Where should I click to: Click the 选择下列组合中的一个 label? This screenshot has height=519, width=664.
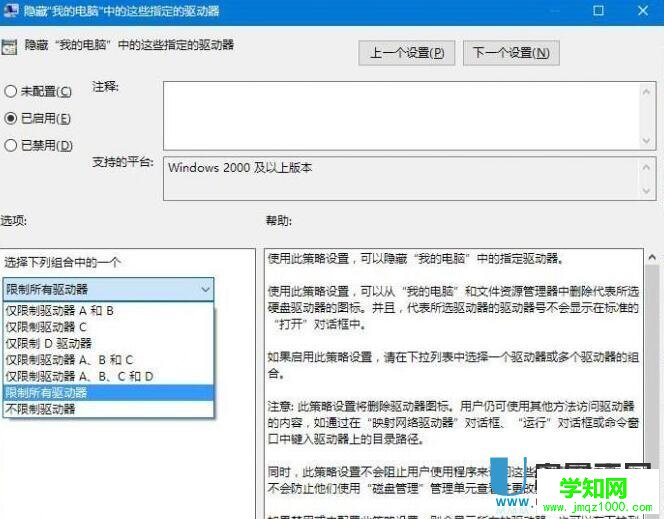(62, 262)
